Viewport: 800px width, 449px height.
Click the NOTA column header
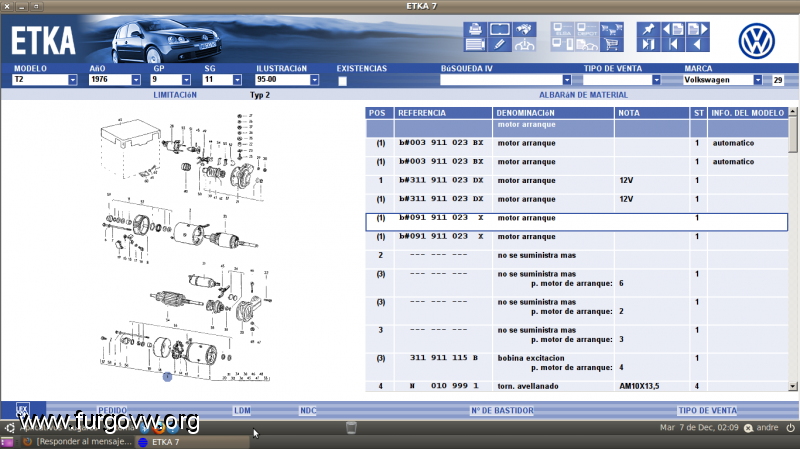[x=652, y=113]
